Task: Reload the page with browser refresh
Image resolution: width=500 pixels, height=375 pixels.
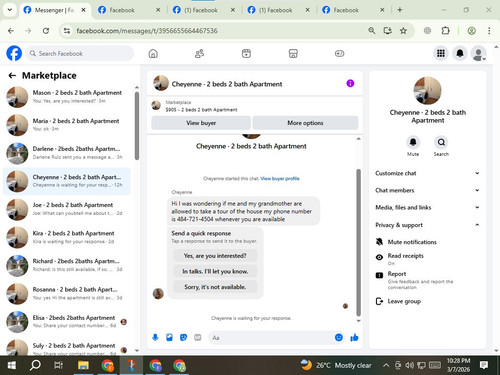Action: click(x=46, y=31)
